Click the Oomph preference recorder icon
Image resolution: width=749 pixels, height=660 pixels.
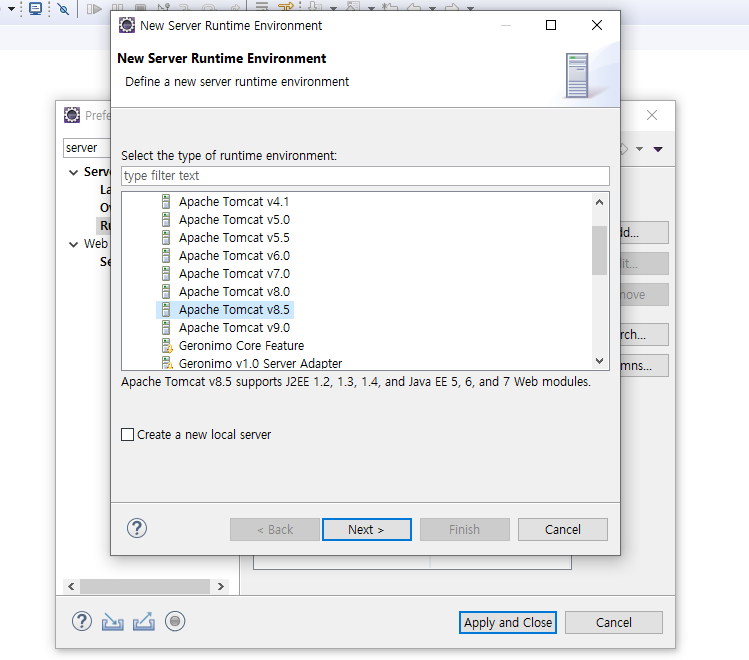click(175, 621)
